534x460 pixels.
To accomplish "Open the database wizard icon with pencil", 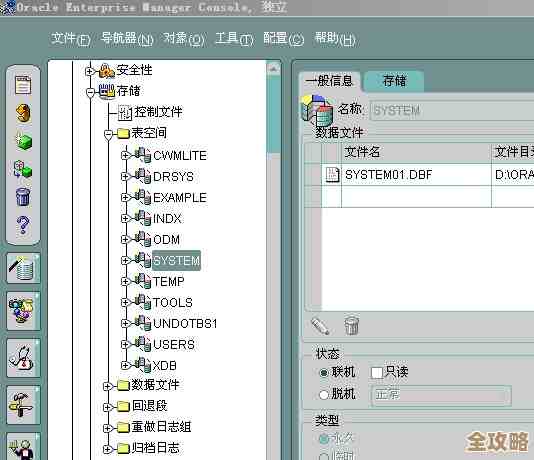I will (x=23, y=268).
